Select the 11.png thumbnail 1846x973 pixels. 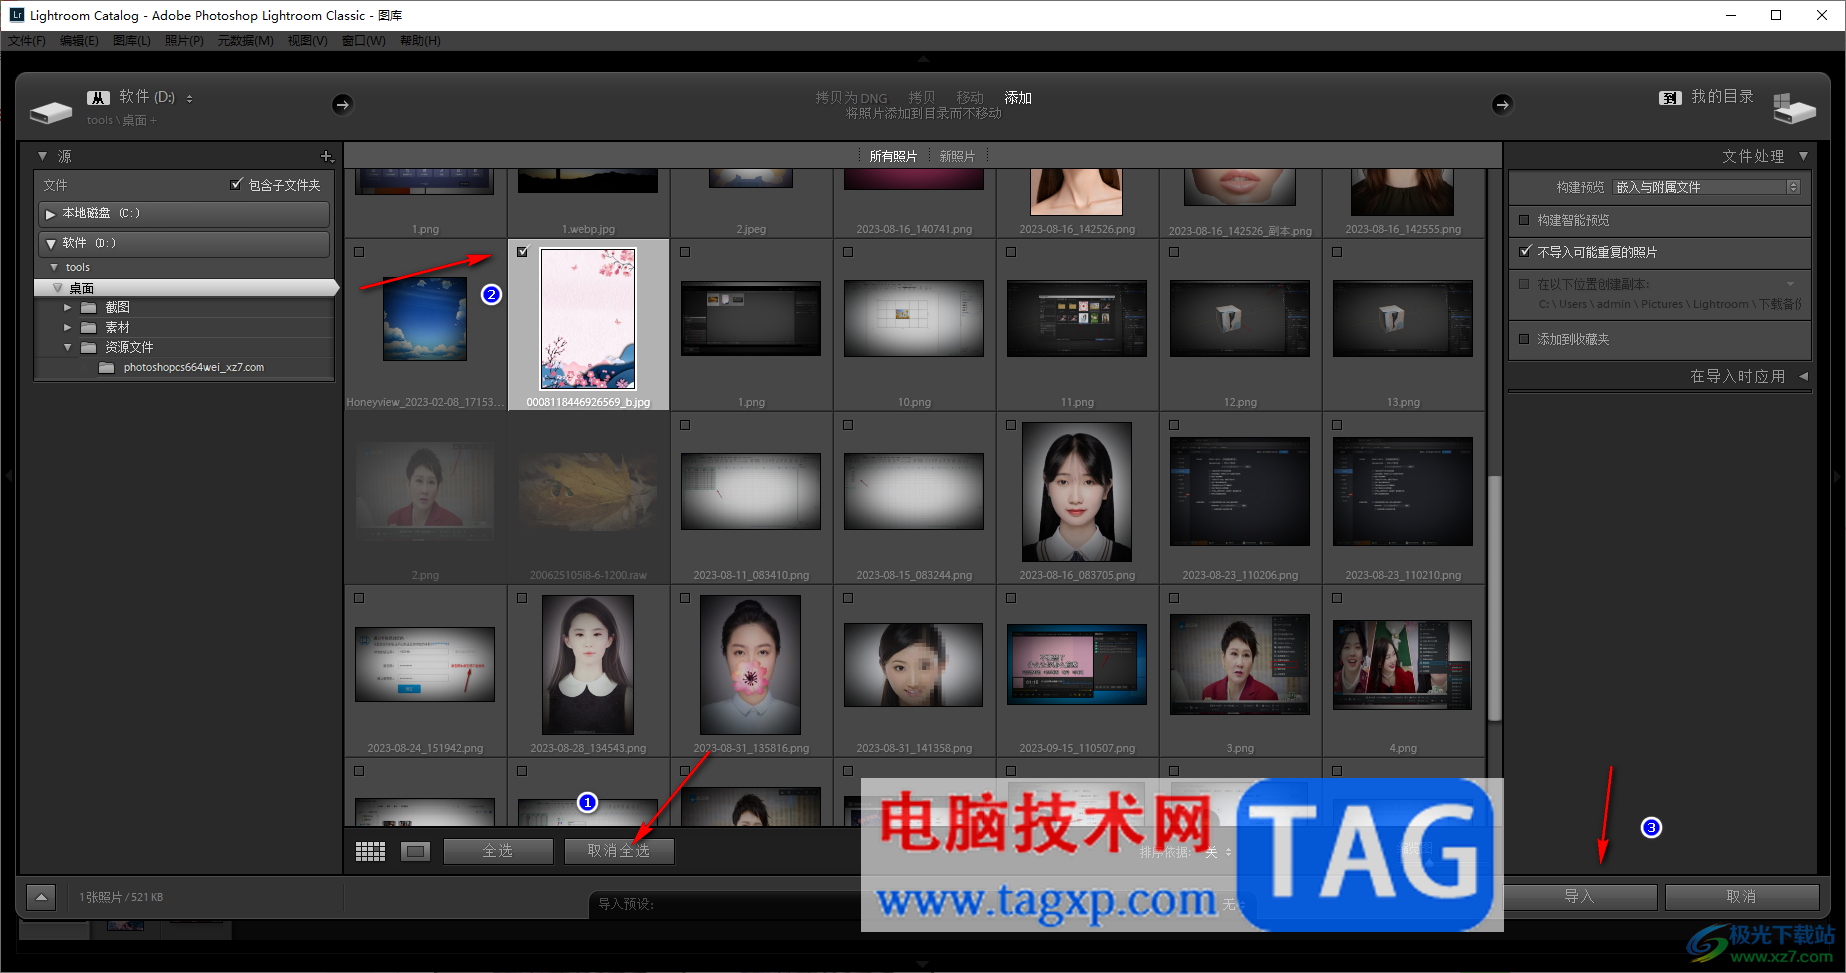coord(1077,318)
